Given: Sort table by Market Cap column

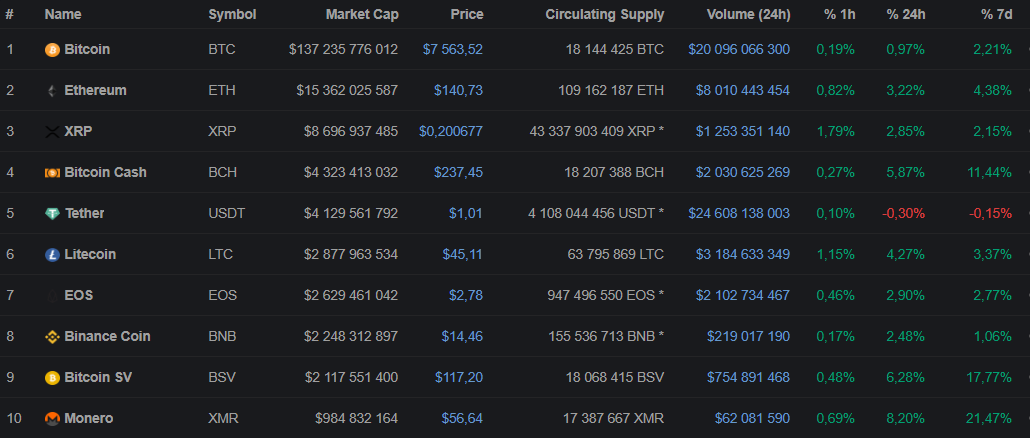Looking at the screenshot, I should [x=361, y=15].
